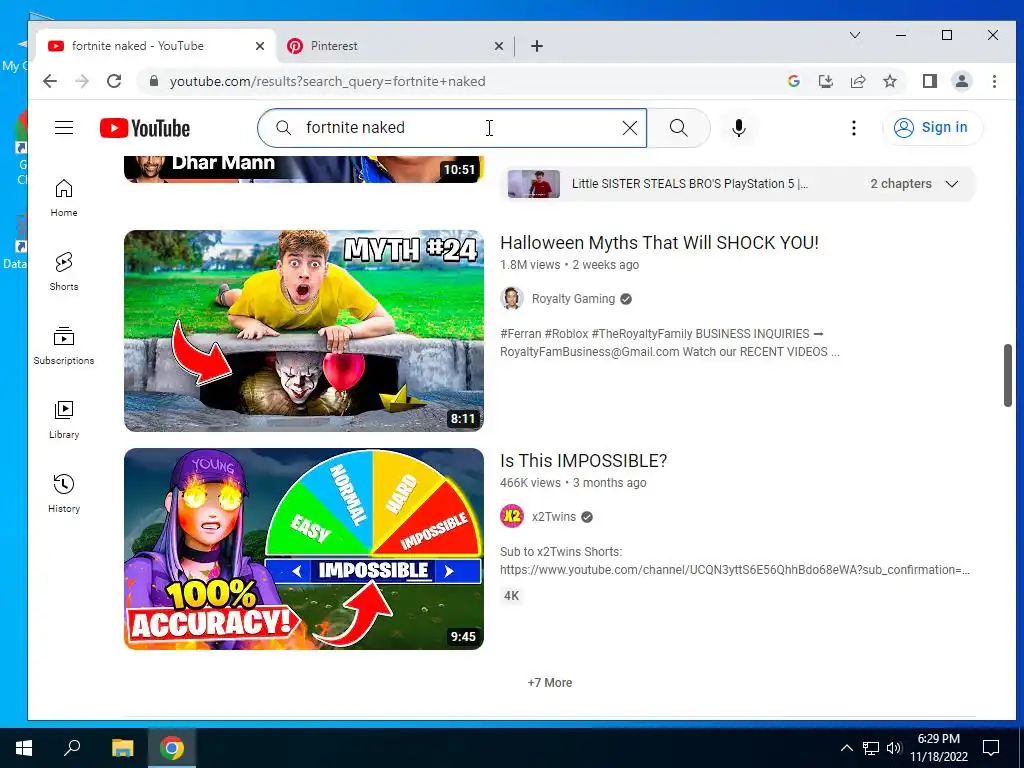This screenshot has width=1024, height=768.
Task: Open Subscriptions in sidebar
Action: pos(64,345)
